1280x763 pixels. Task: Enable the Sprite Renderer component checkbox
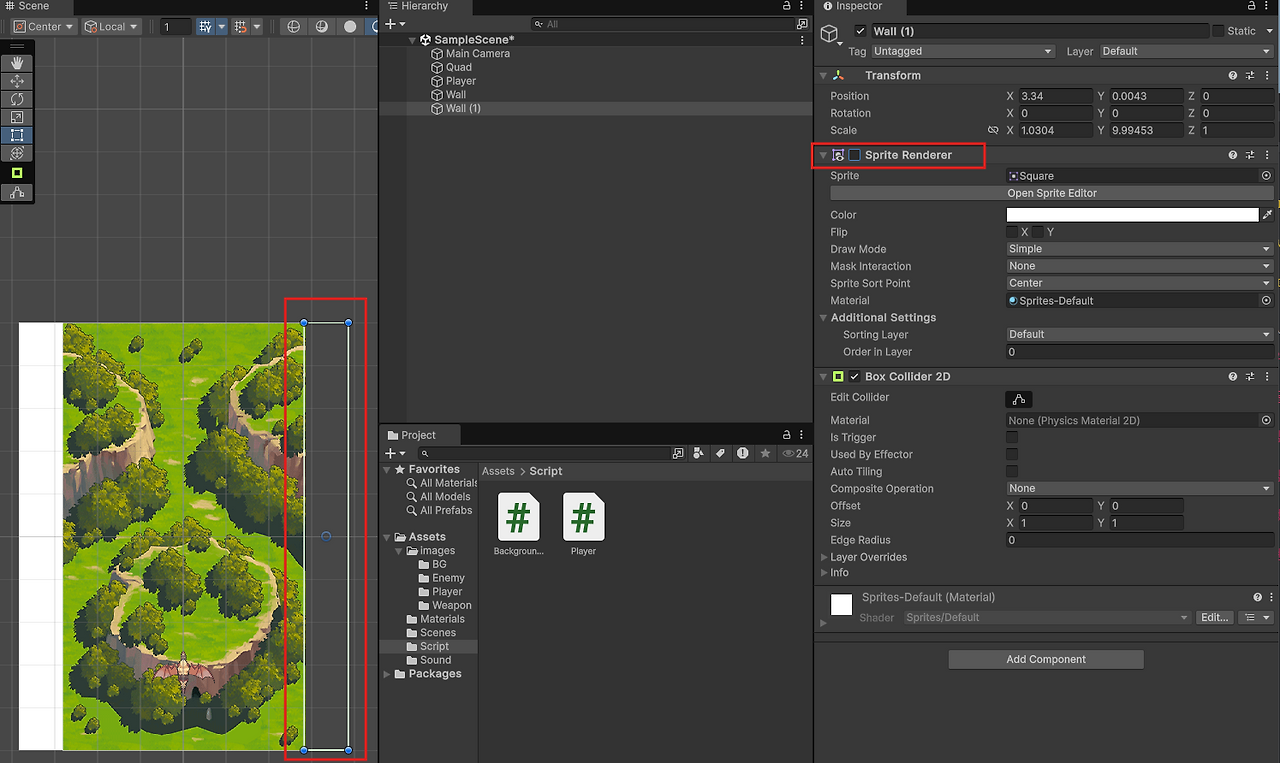[854, 155]
